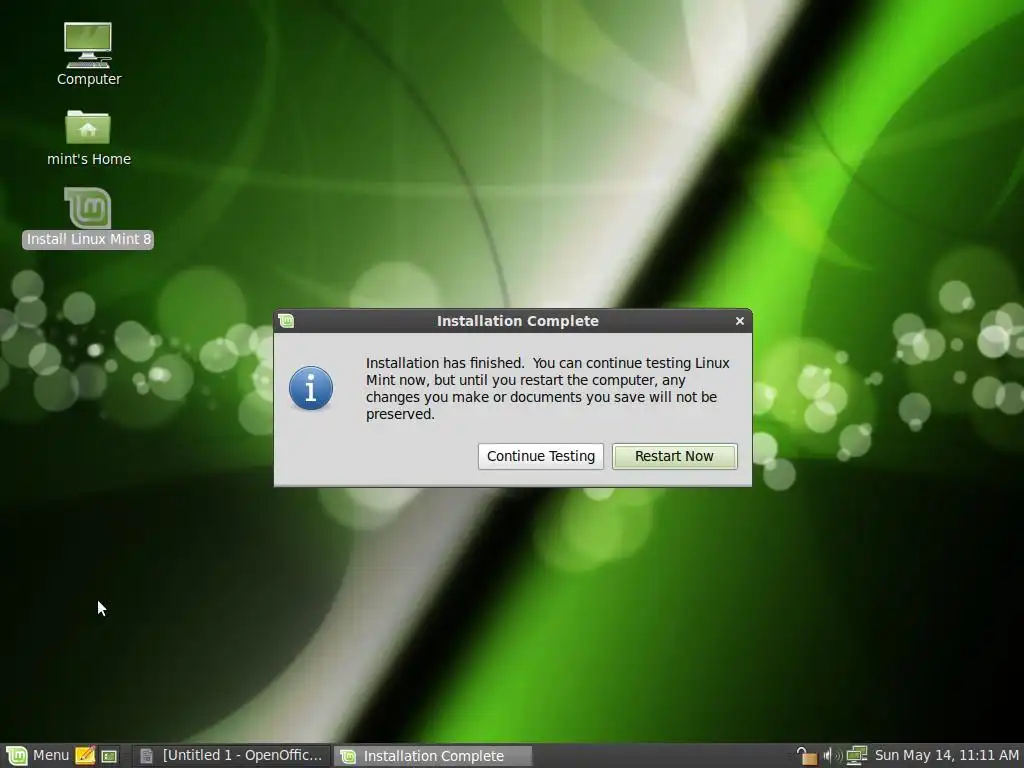The image size is (1024, 768).
Task: Click the padlock update icon in tray
Action: coord(807,756)
